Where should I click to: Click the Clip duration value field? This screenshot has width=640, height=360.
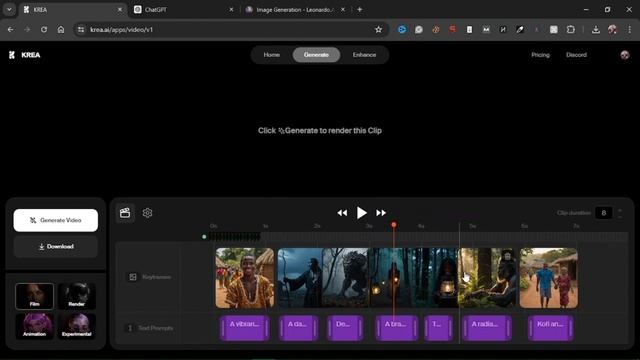(x=604, y=213)
